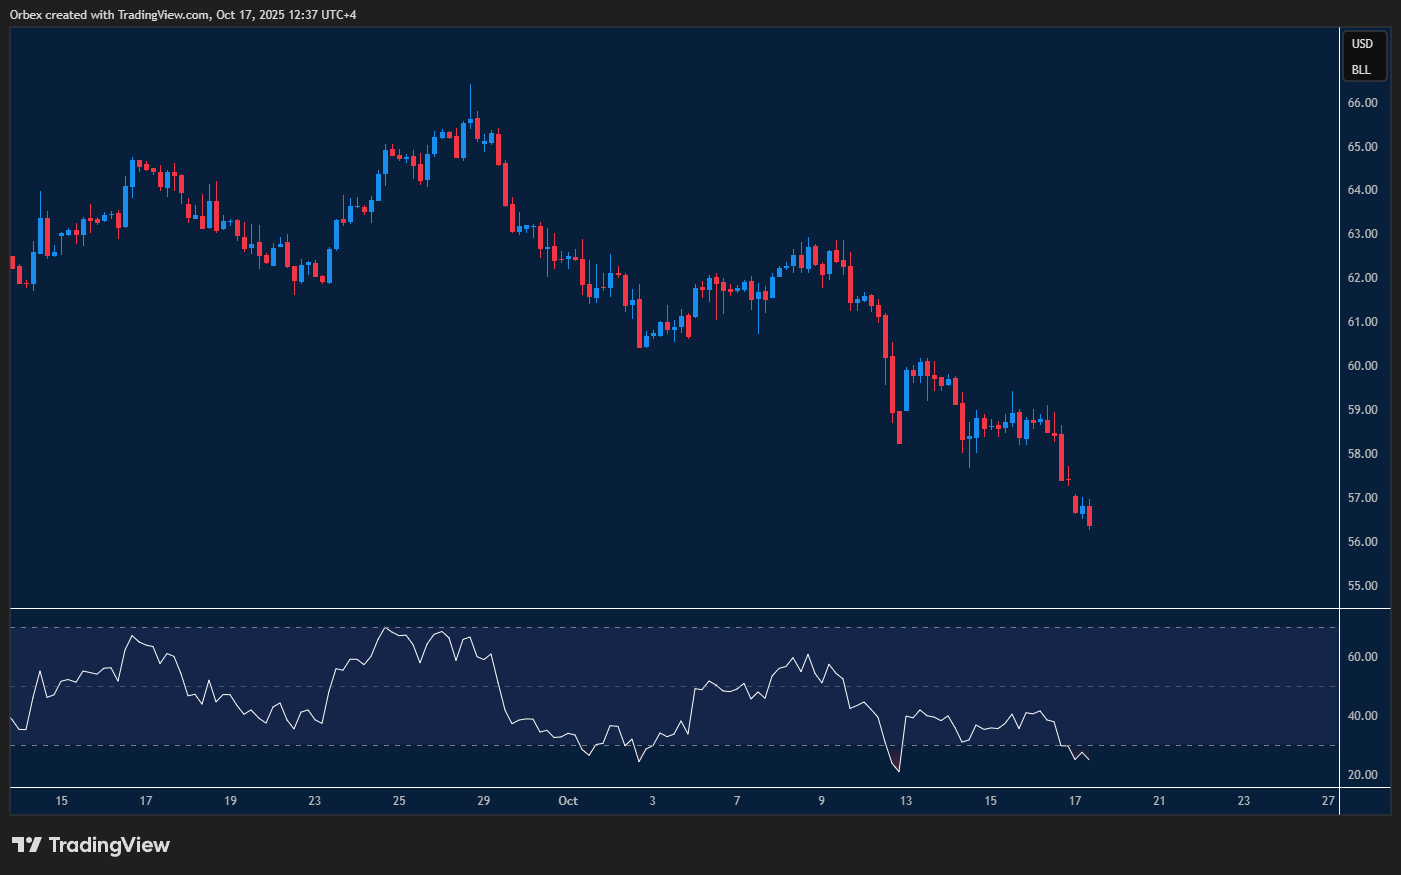Select the USD currency label
This screenshot has width=1401, height=875.
[1362, 44]
